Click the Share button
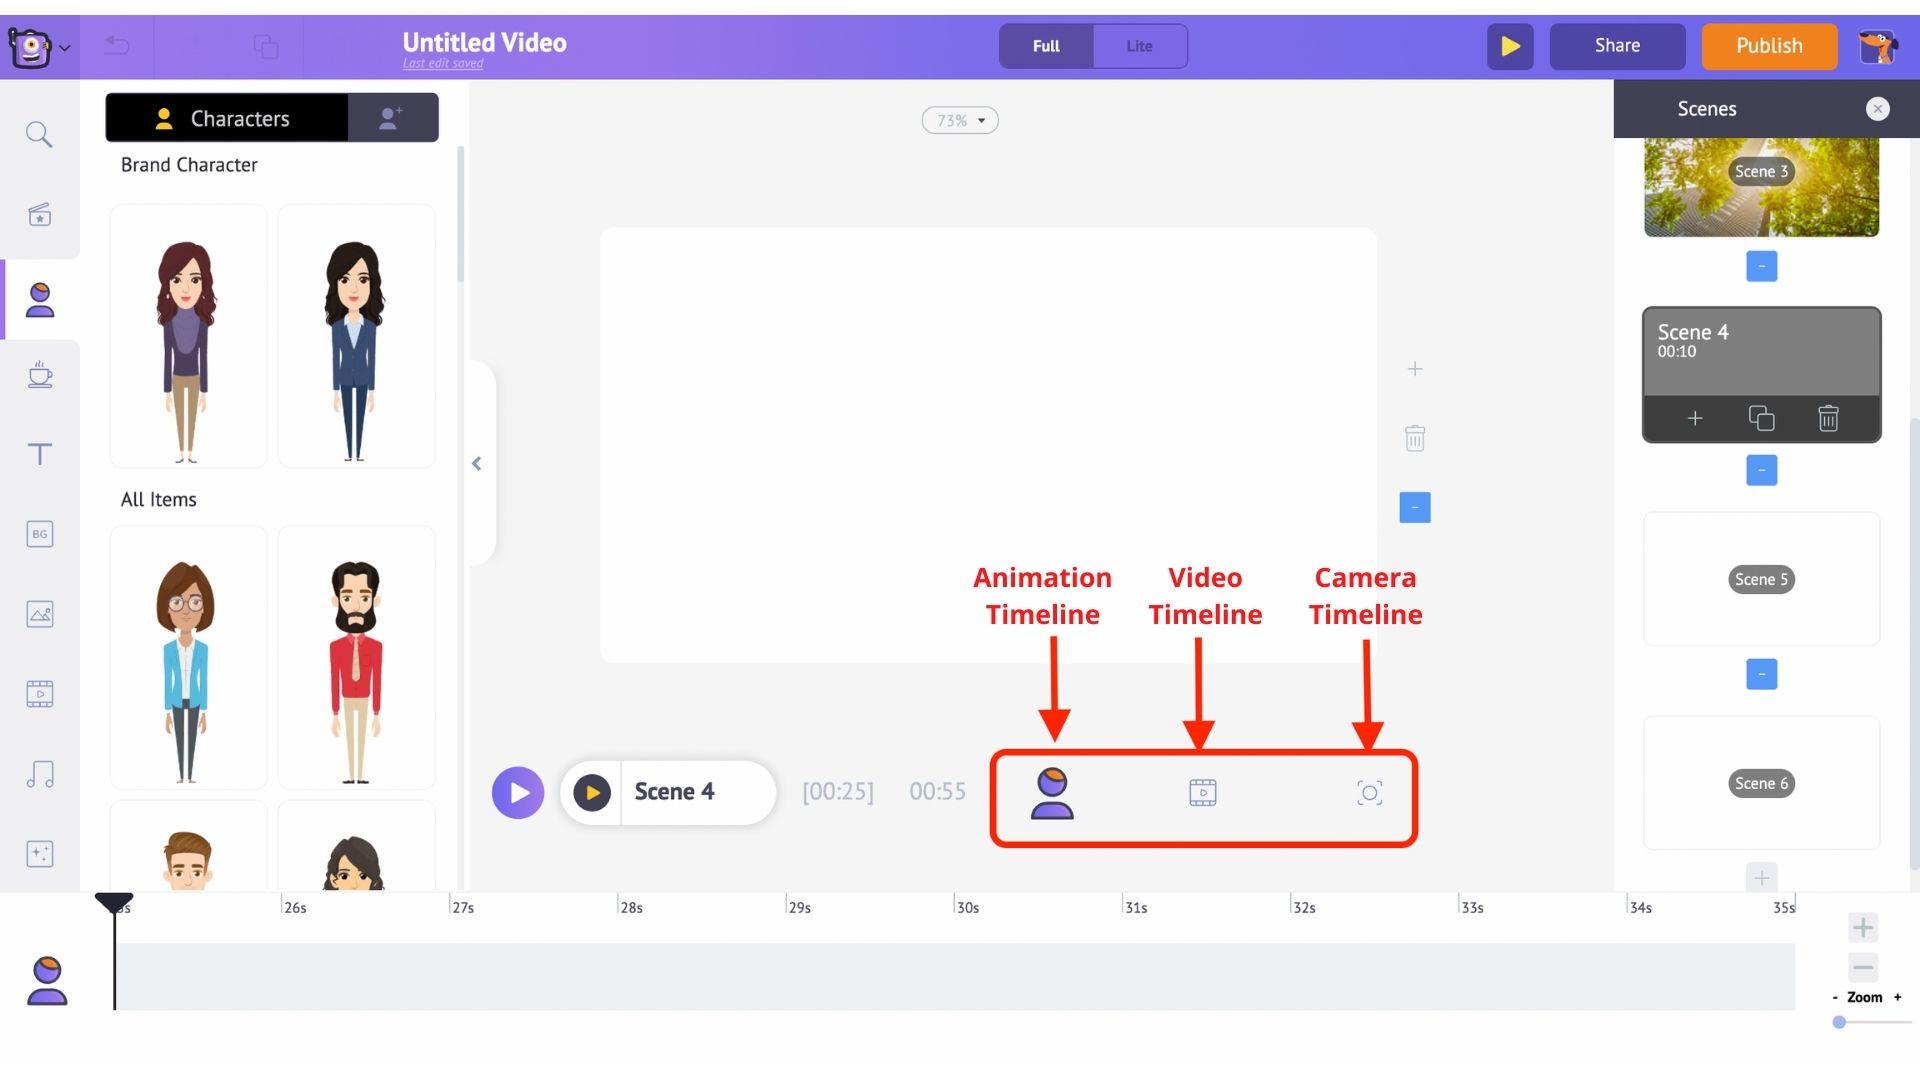The image size is (1920, 1080). pyautogui.click(x=1617, y=45)
